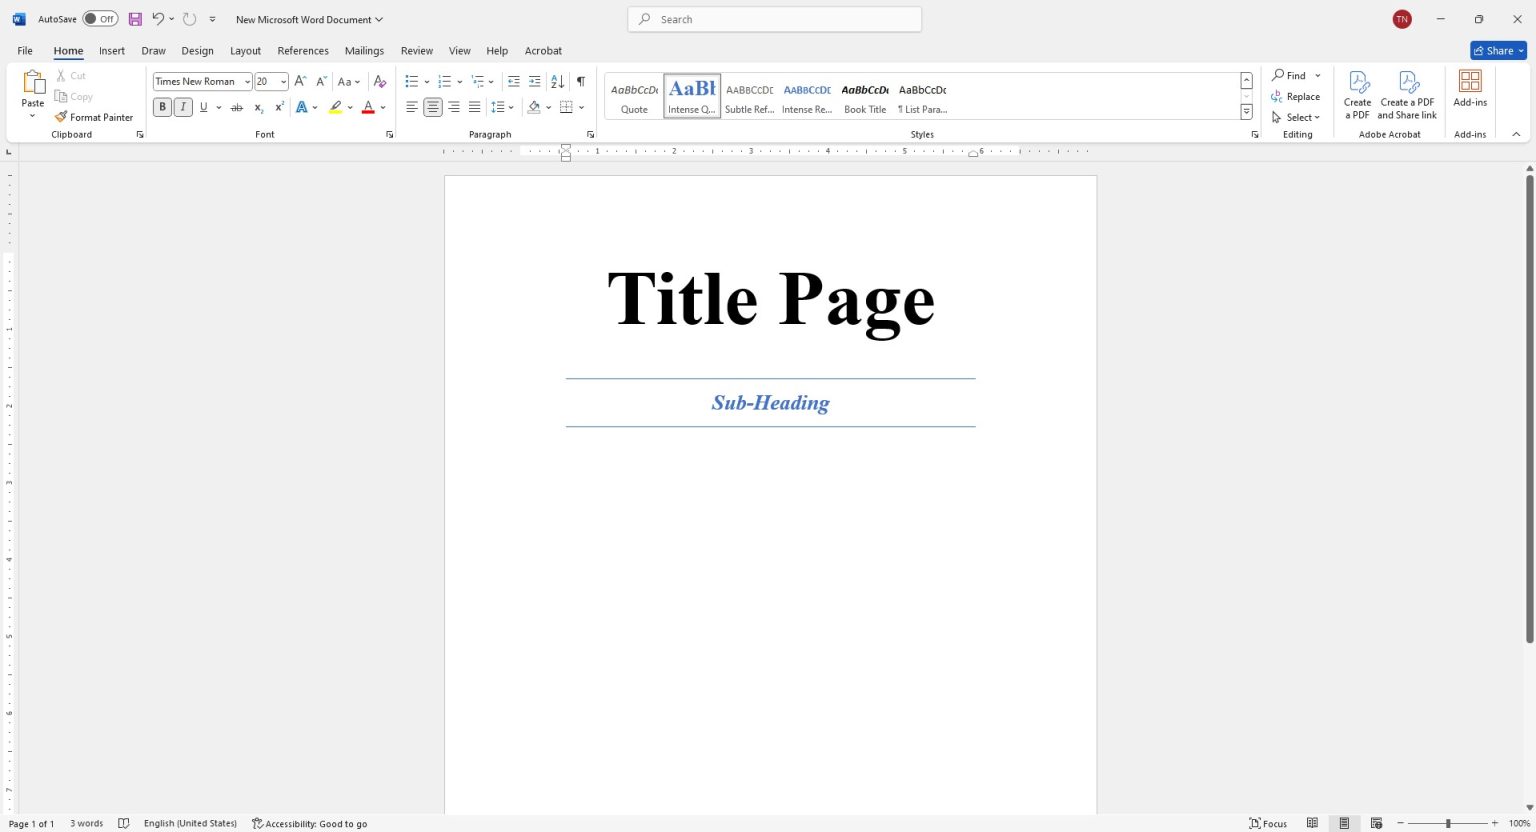Align text to the left
The image size is (1536, 832).
(411, 107)
